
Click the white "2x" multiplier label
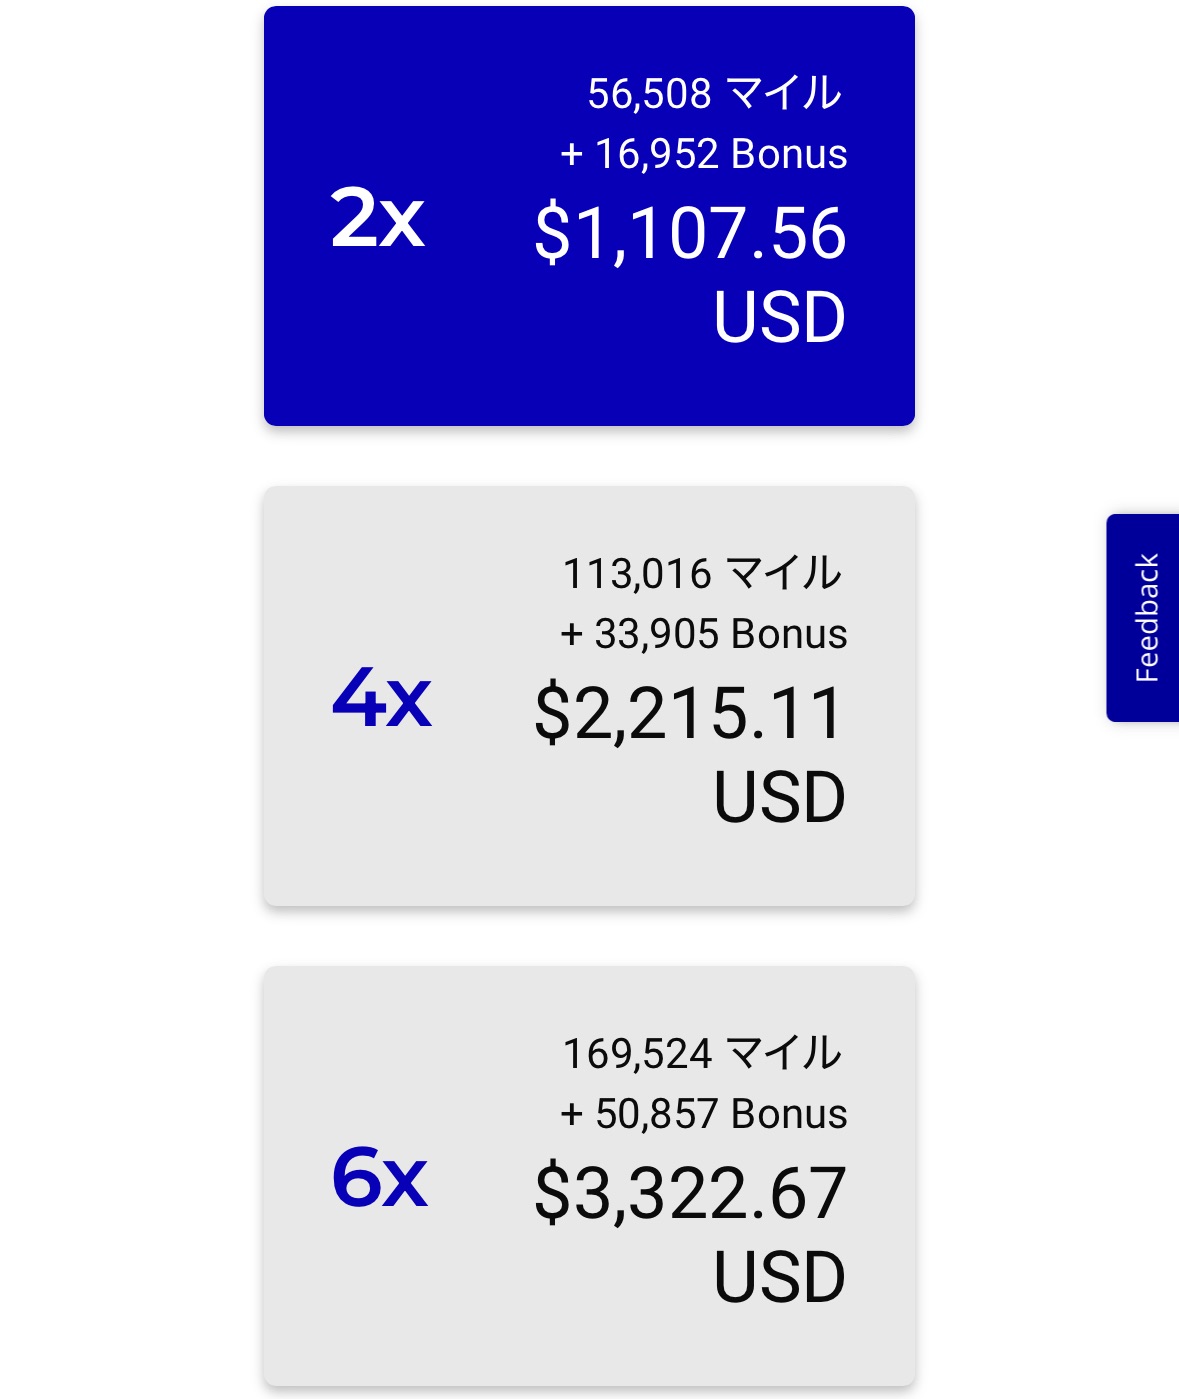(x=378, y=219)
